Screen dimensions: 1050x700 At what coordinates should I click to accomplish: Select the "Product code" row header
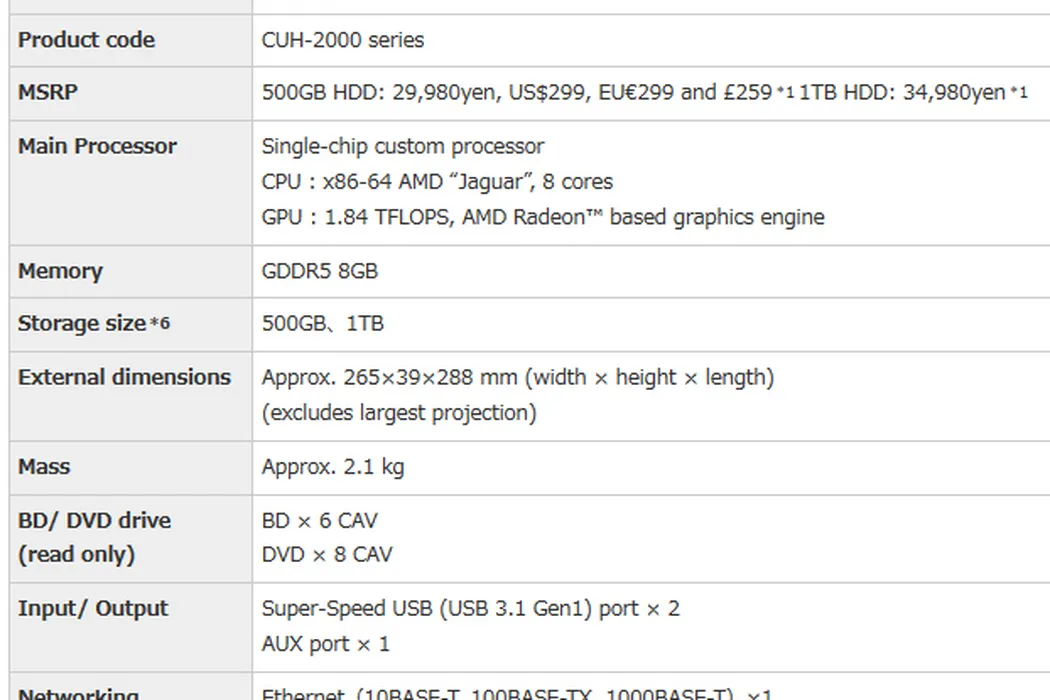tap(86, 40)
